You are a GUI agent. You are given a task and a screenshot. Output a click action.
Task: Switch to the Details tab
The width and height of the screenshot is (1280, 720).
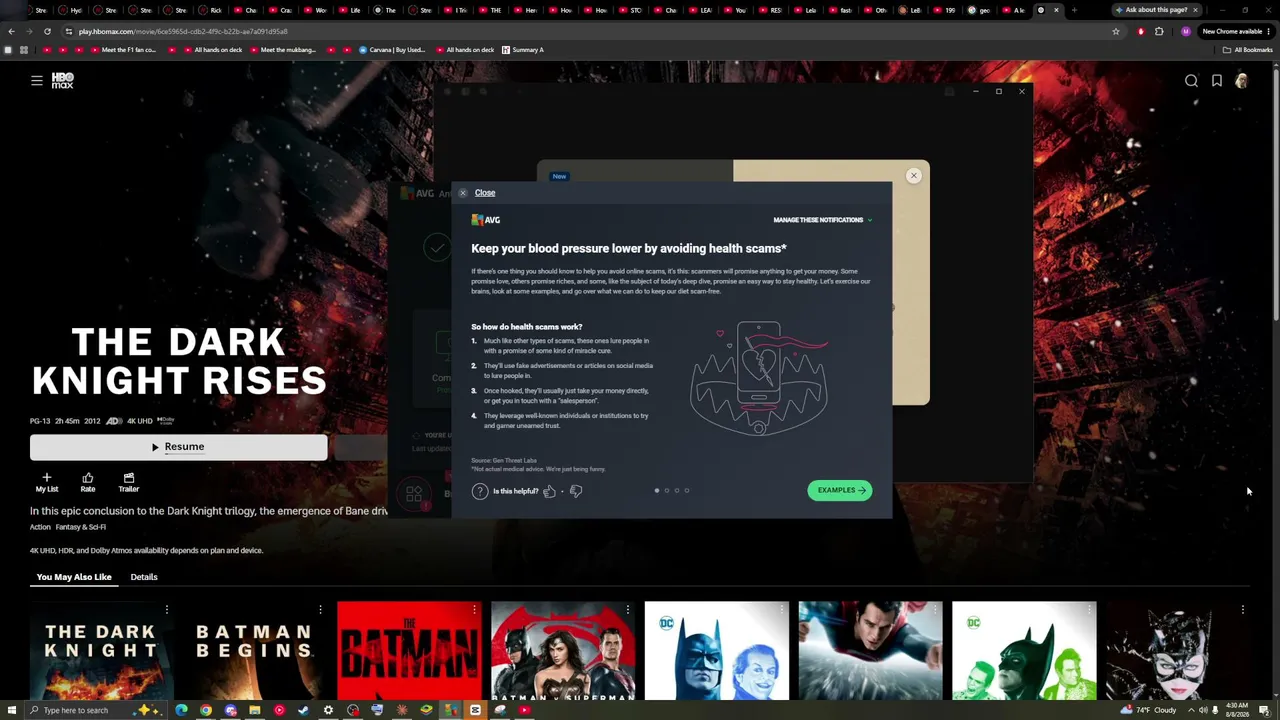[x=144, y=577]
